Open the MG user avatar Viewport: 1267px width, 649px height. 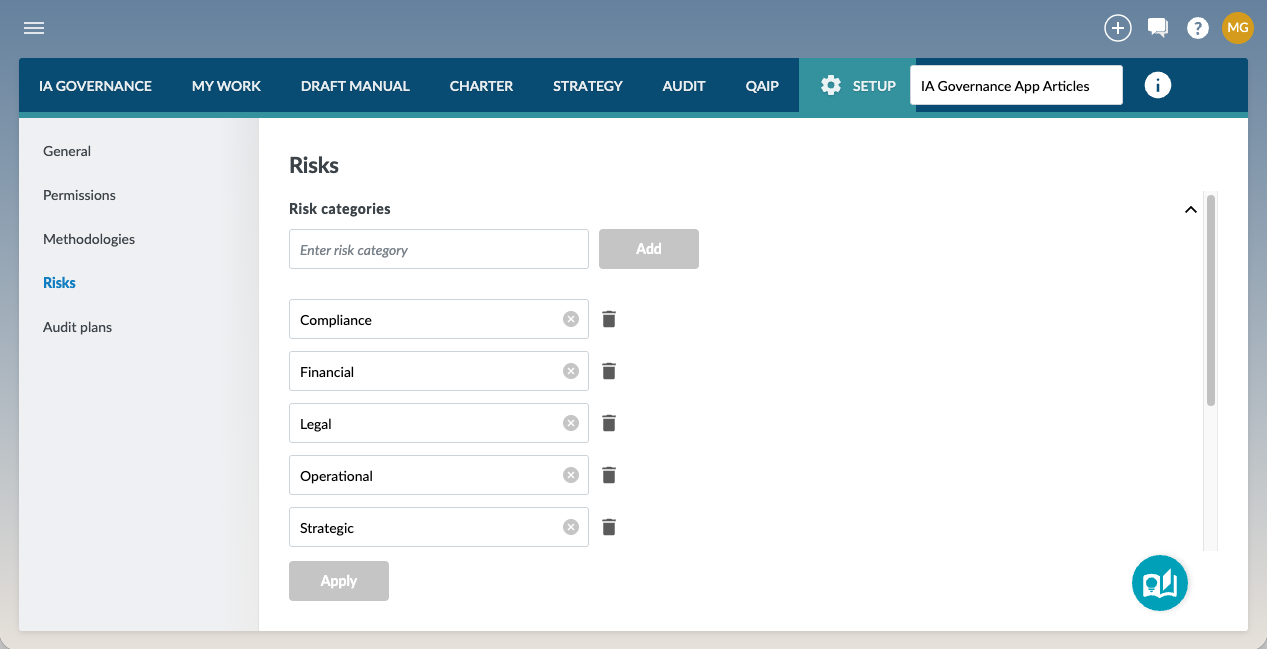(x=1237, y=27)
